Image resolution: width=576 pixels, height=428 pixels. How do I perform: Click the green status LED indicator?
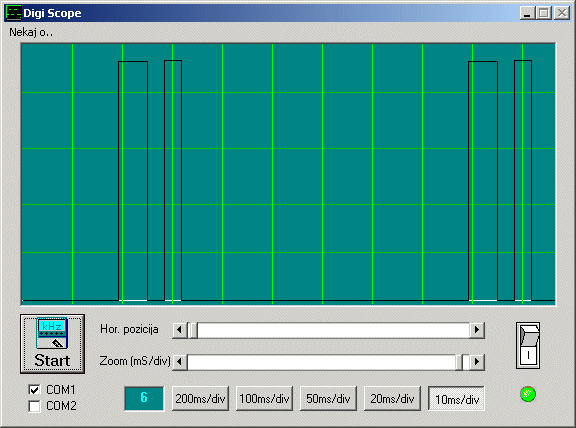coord(528,394)
